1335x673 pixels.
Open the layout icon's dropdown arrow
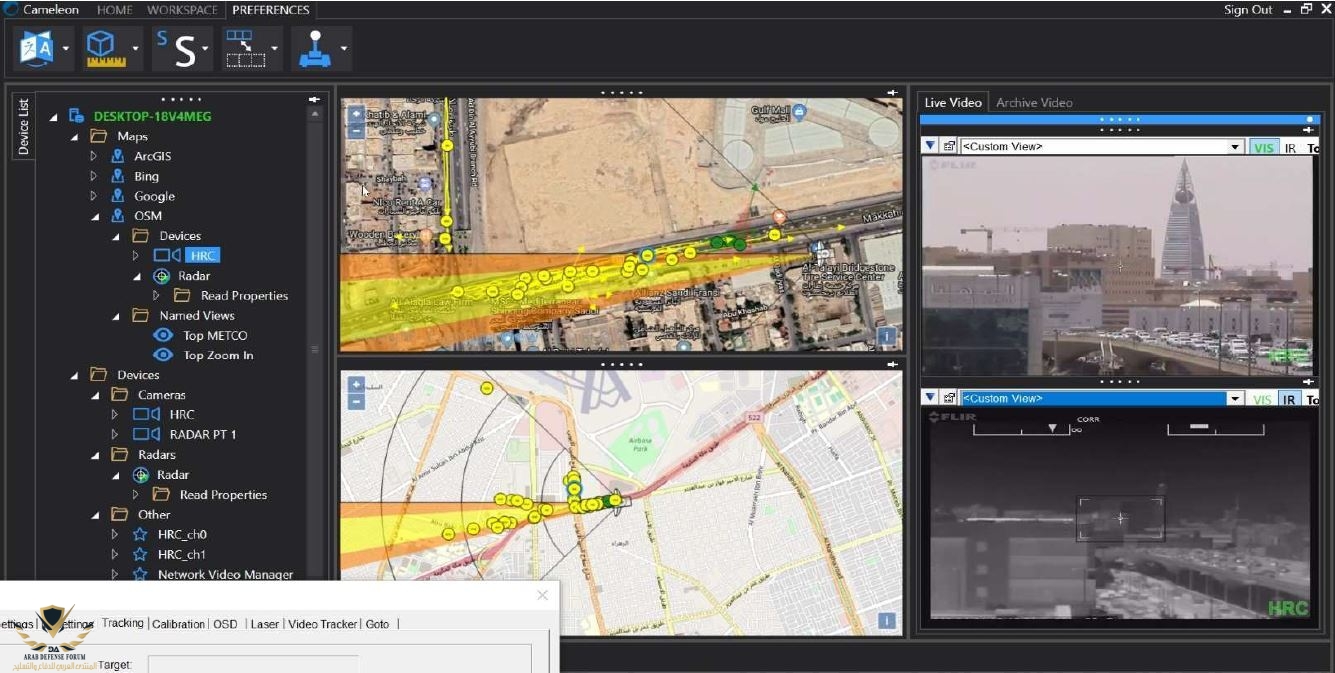click(274, 48)
